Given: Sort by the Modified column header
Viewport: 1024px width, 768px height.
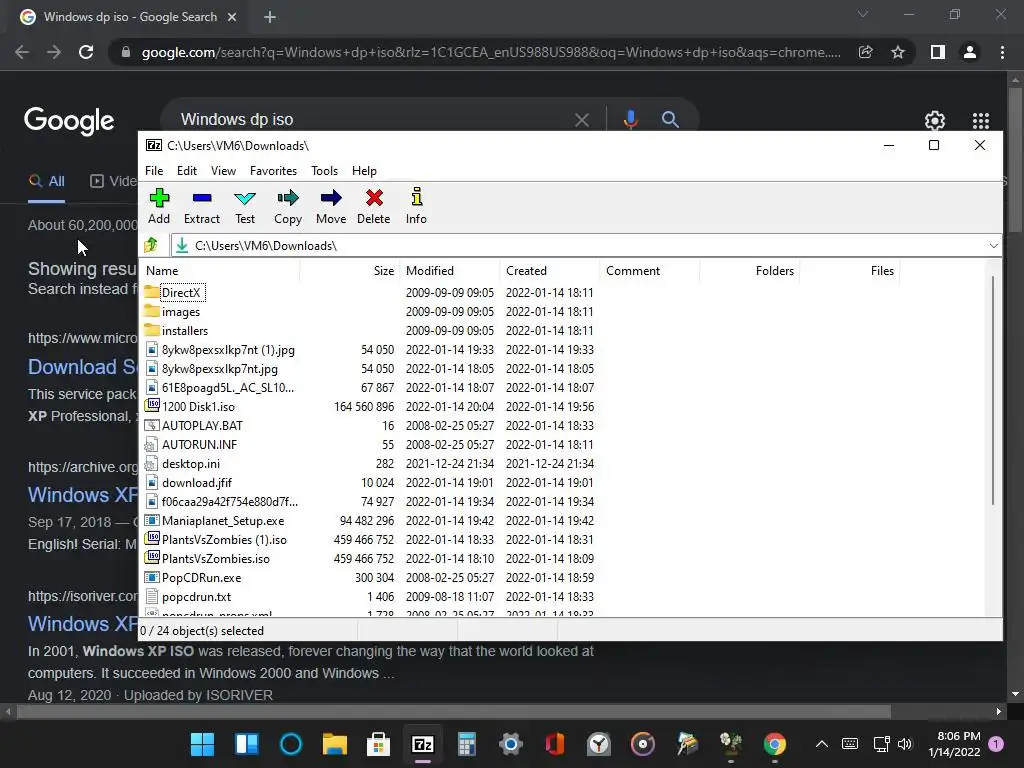Looking at the screenshot, I should 450,270.
